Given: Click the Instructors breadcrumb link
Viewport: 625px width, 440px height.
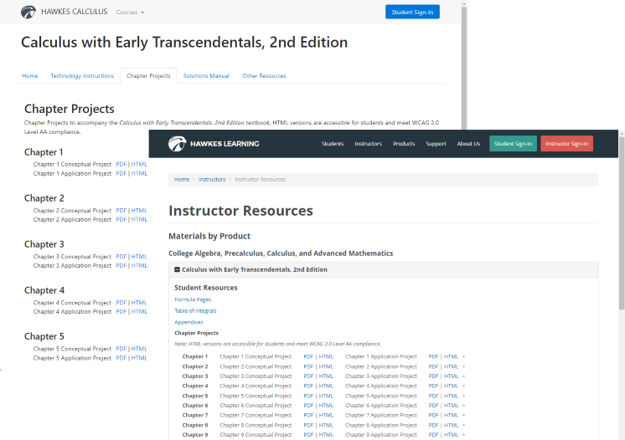Looking at the screenshot, I should pyautogui.click(x=212, y=179).
